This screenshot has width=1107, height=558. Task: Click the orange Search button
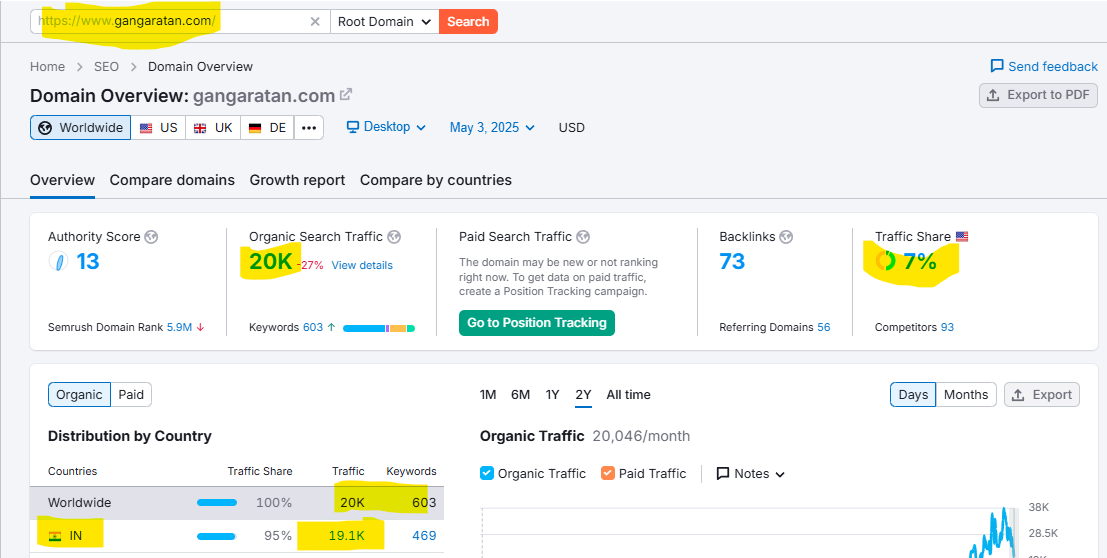tap(468, 21)
